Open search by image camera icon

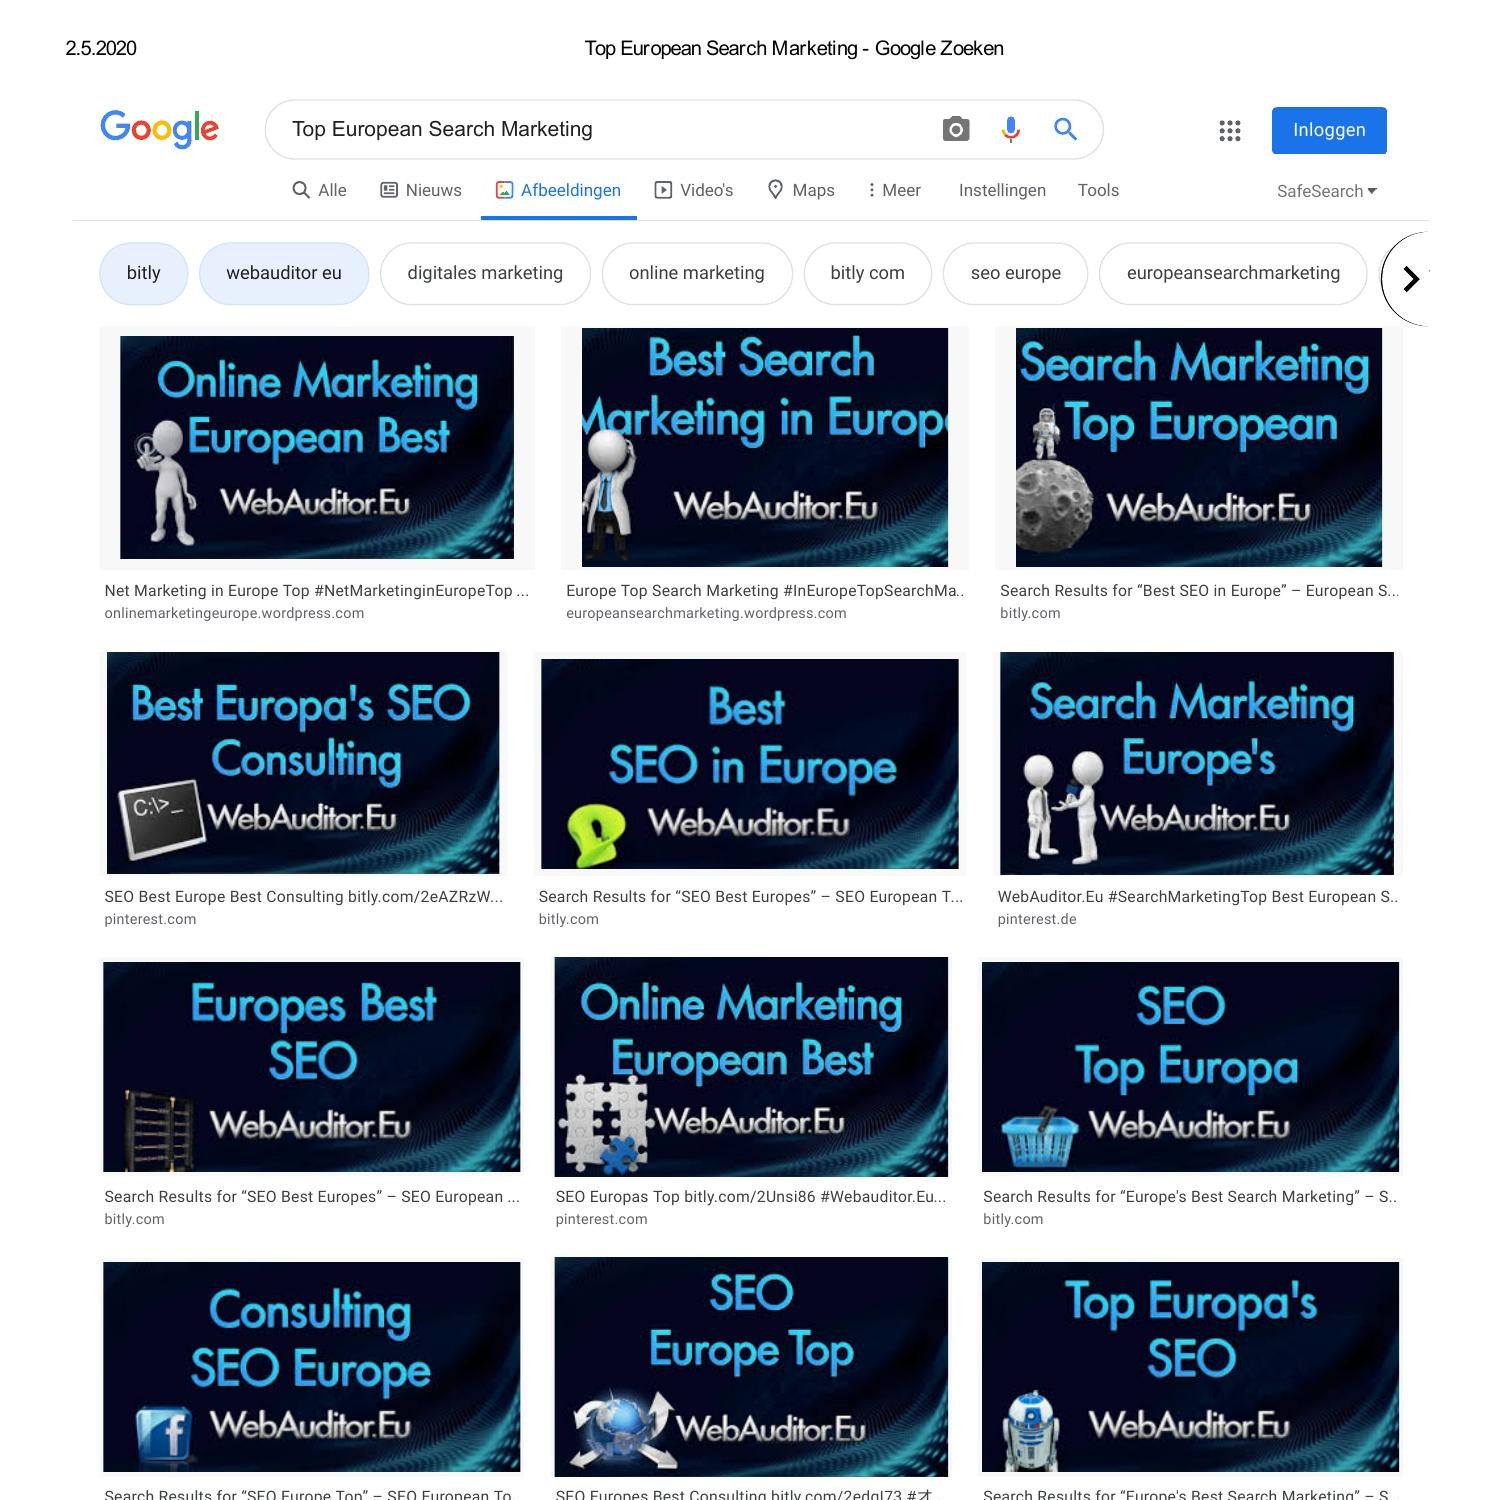pyautogui.click(x=956, y=129)
